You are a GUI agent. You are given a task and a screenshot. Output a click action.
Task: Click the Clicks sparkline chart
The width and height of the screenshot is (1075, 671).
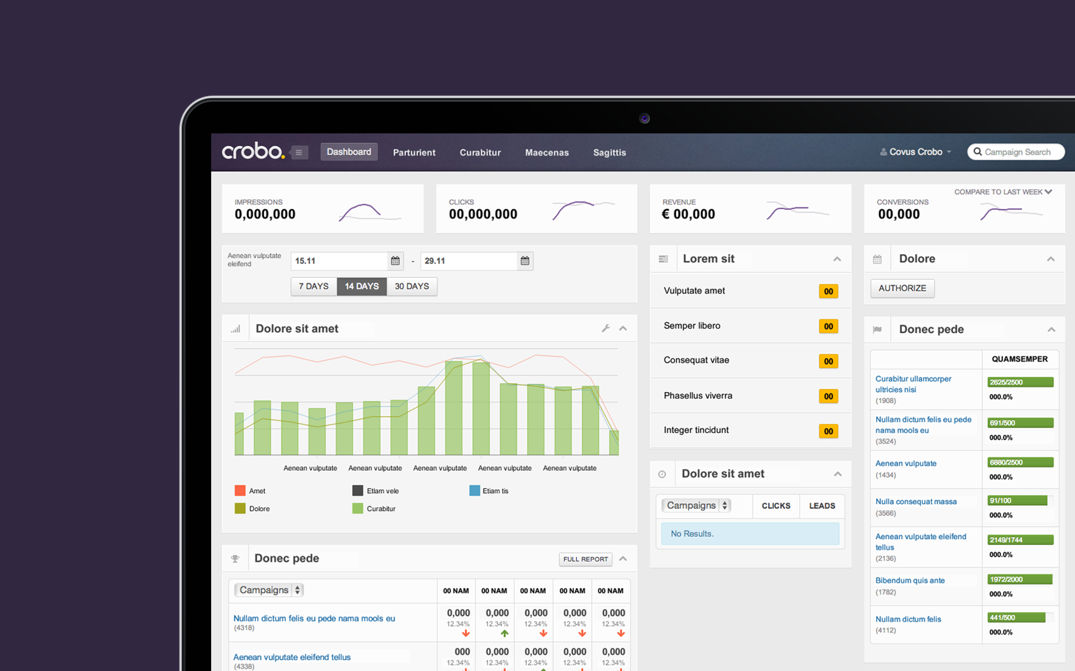coord(583,210)
